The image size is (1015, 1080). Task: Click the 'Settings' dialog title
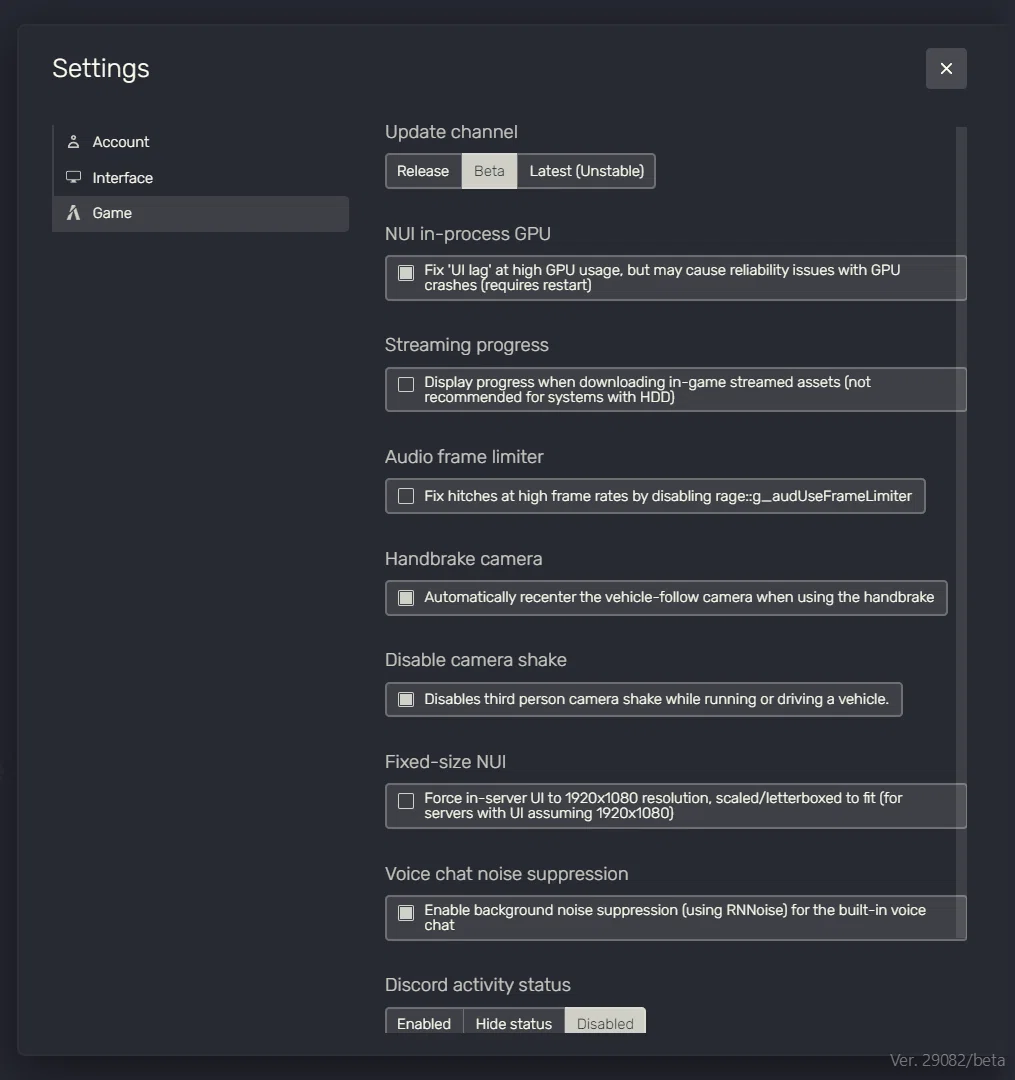101,69
